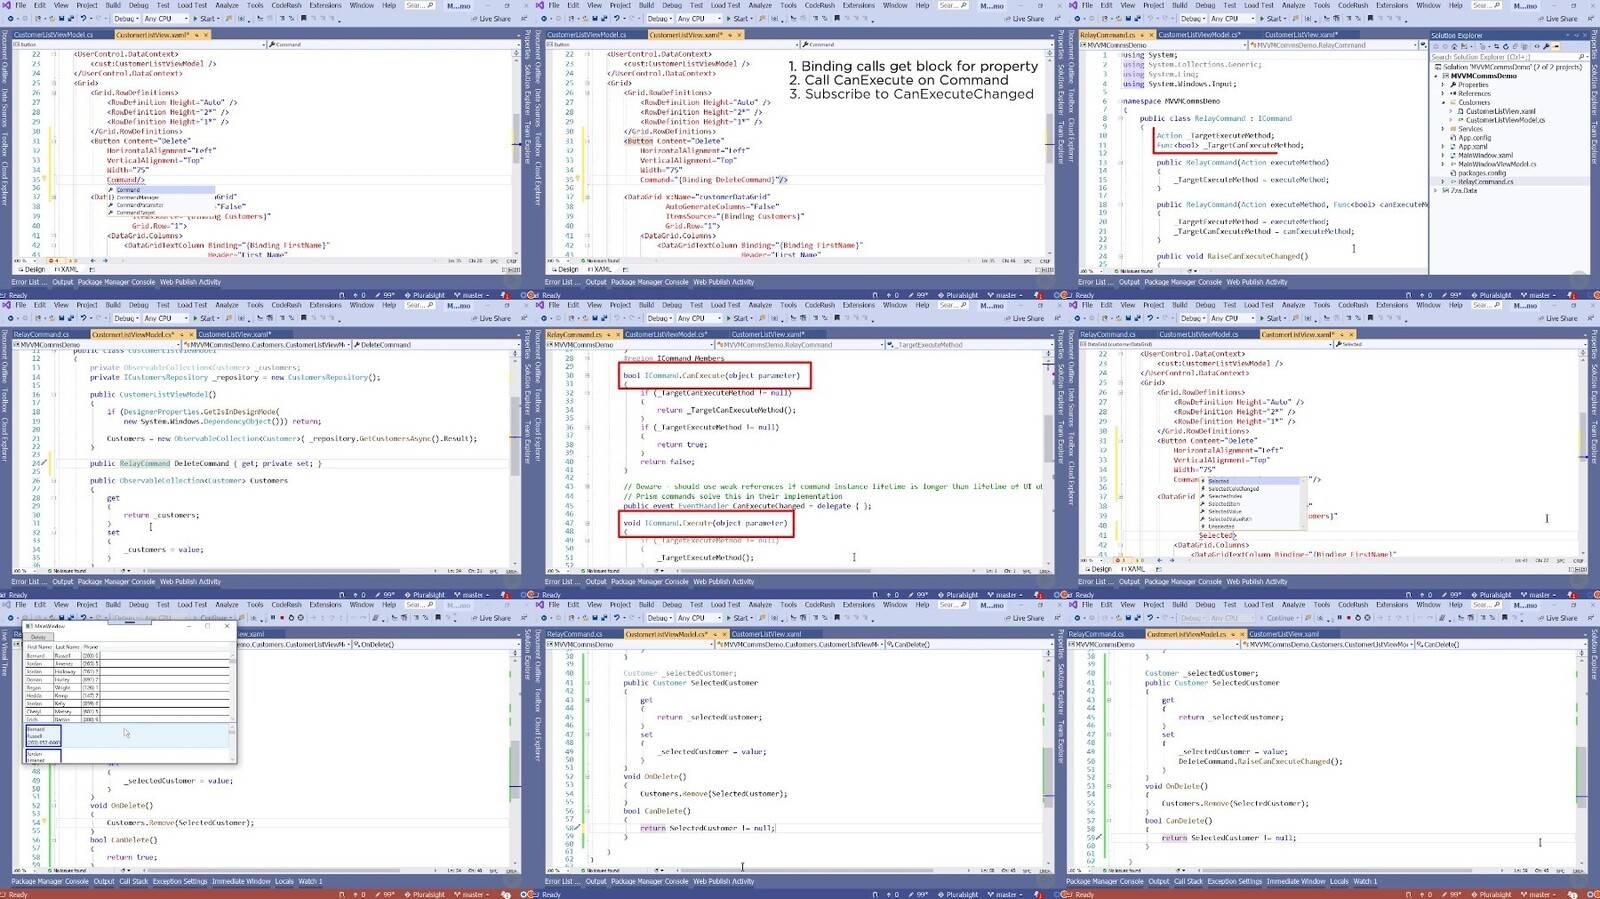
Task: Click split editor icon in top-left panel
Action: pyautogui.click(x=515, y=53)
